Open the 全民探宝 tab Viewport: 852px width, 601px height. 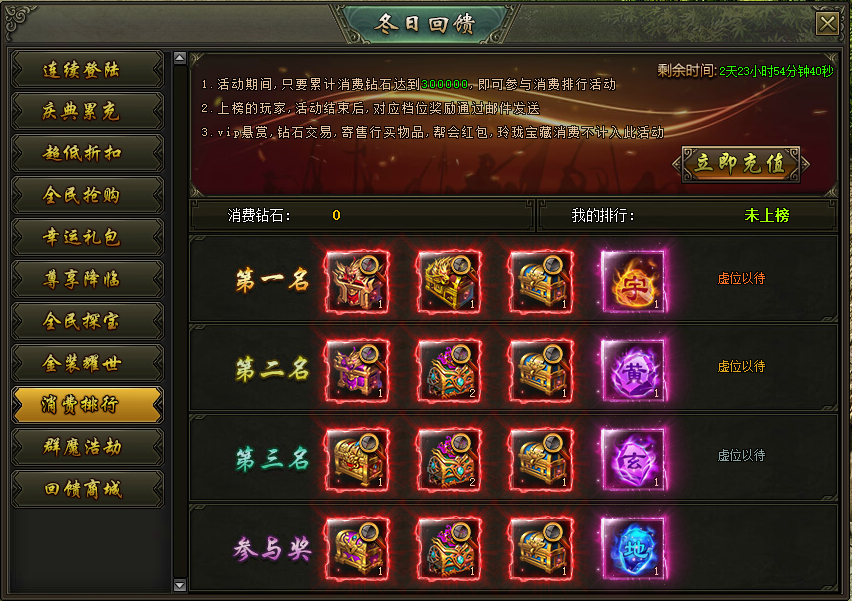[x=87, y=321]
